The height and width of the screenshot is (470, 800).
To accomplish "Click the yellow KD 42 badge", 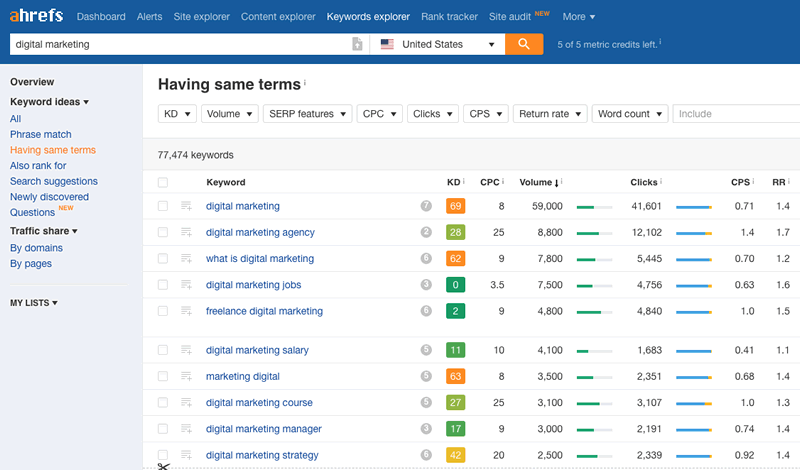I will click(455, 455).
